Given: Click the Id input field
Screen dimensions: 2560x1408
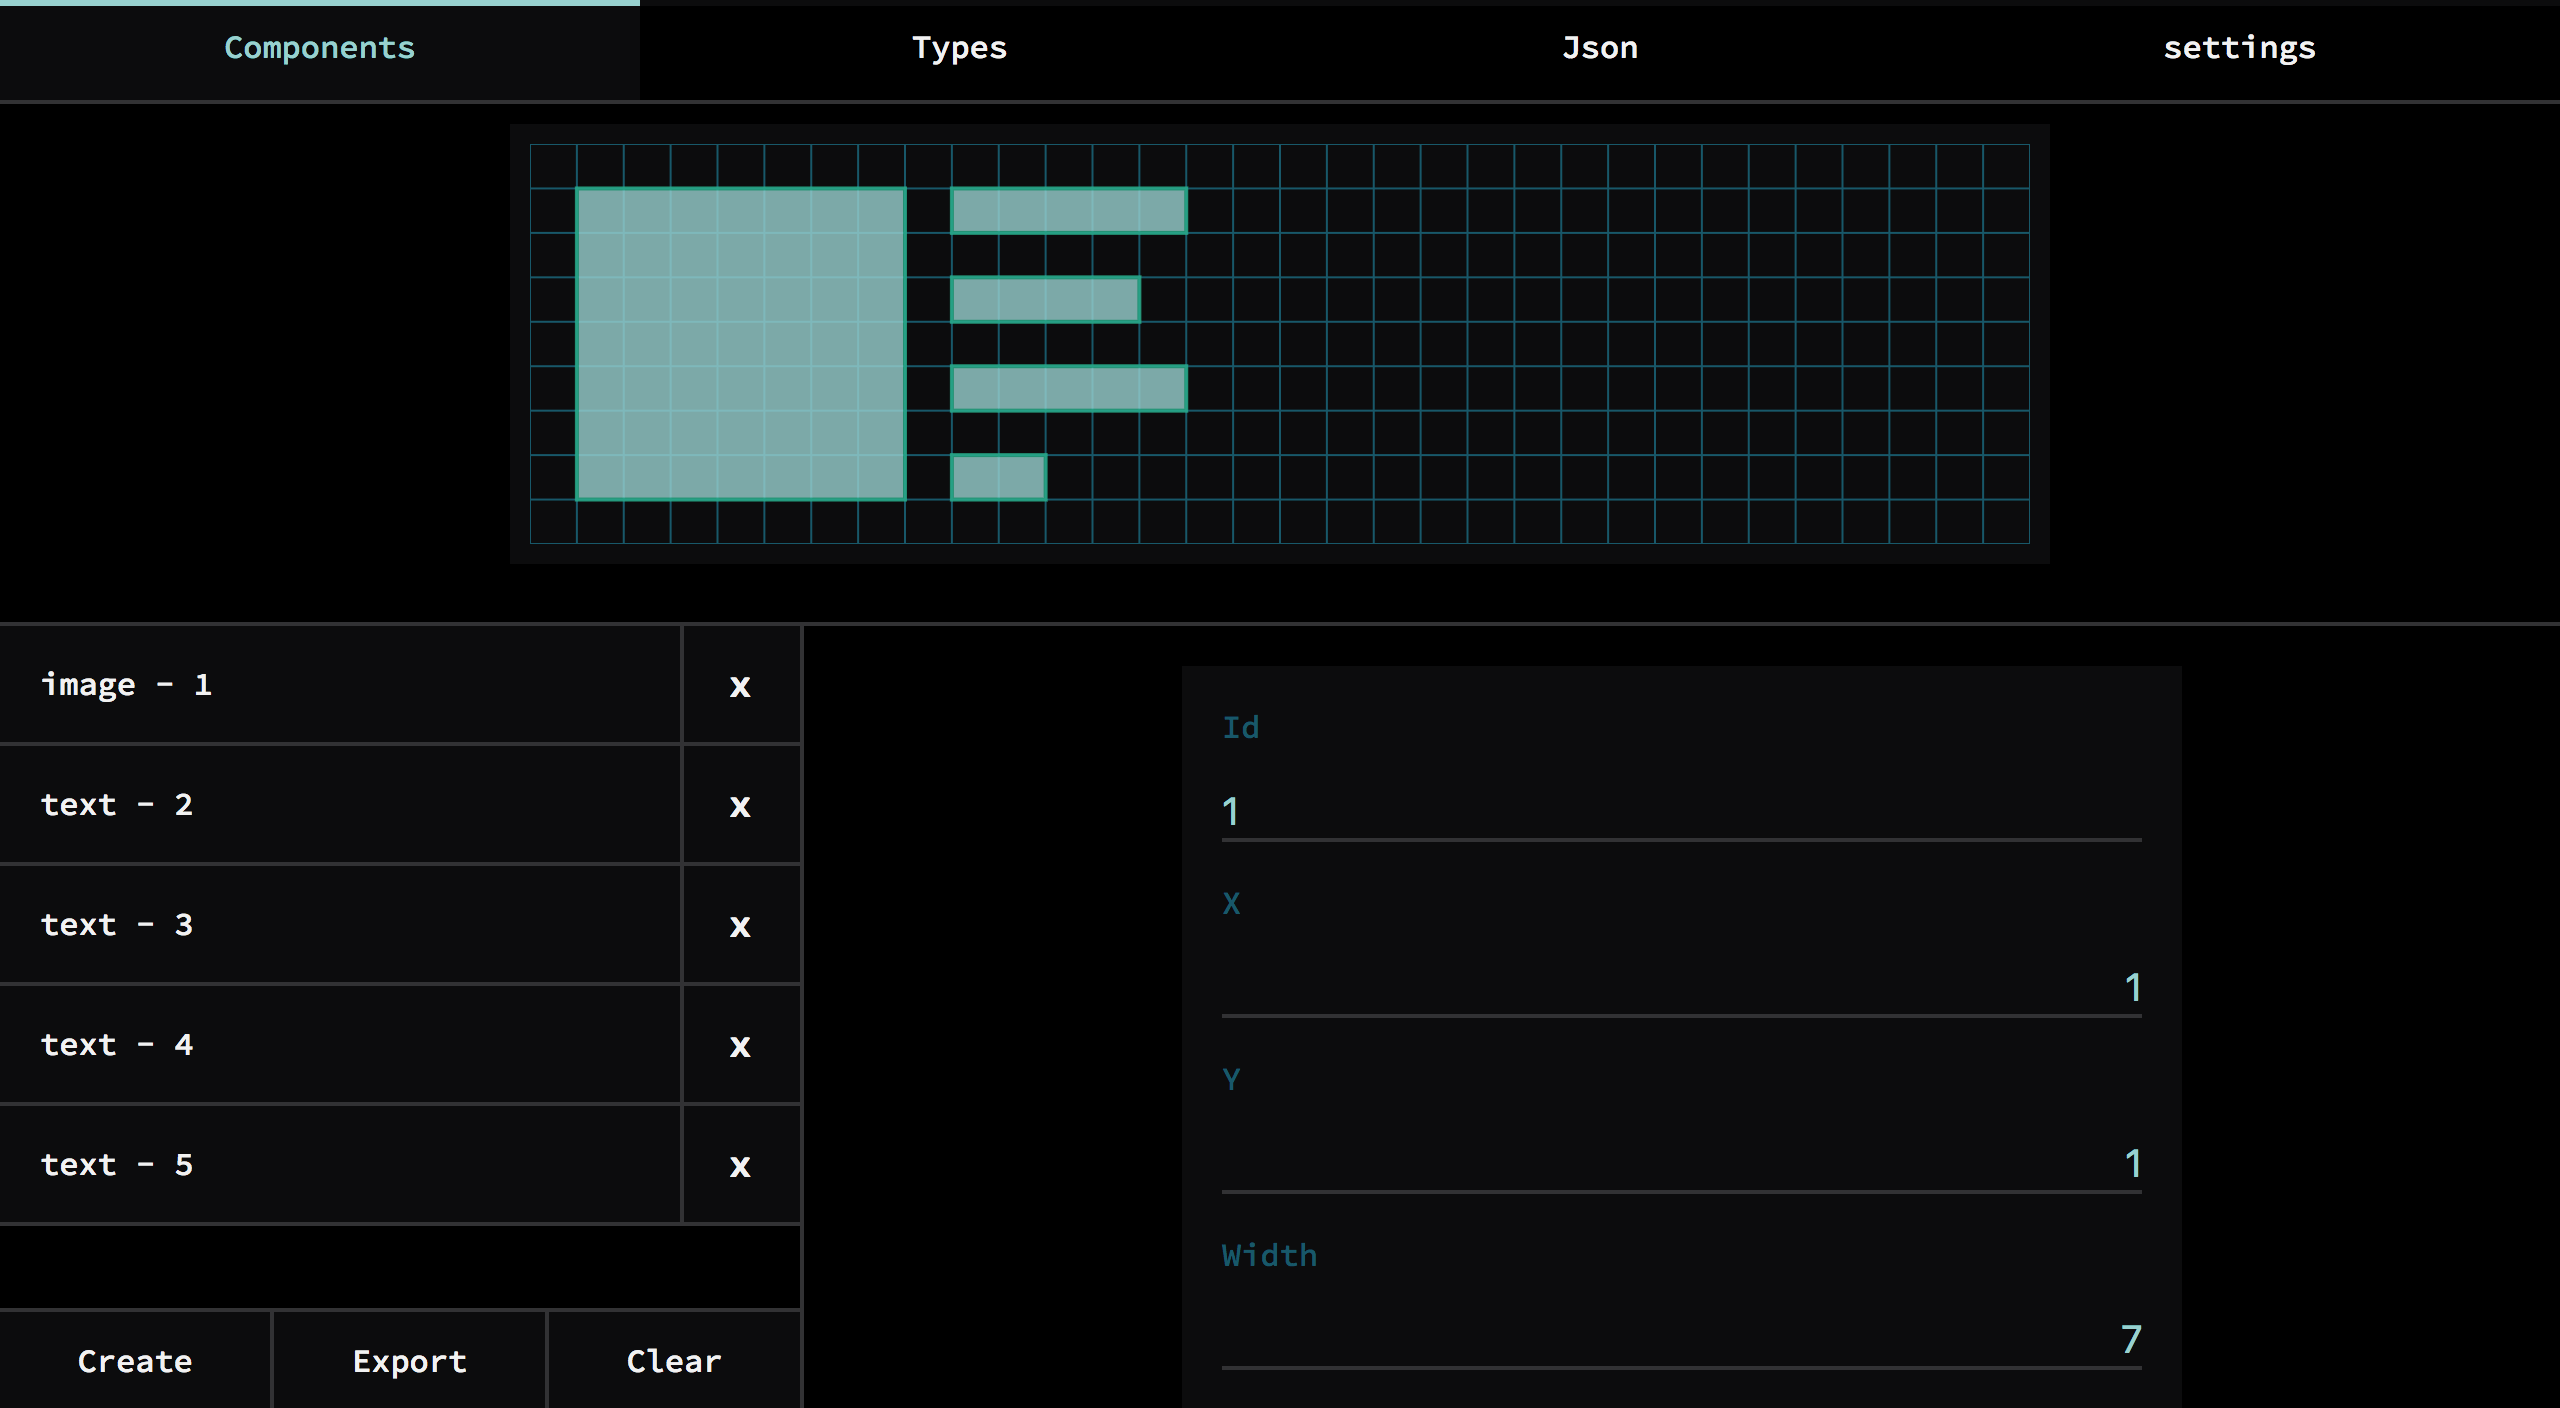Looking at the screenshot, I should click(1680, 811).
